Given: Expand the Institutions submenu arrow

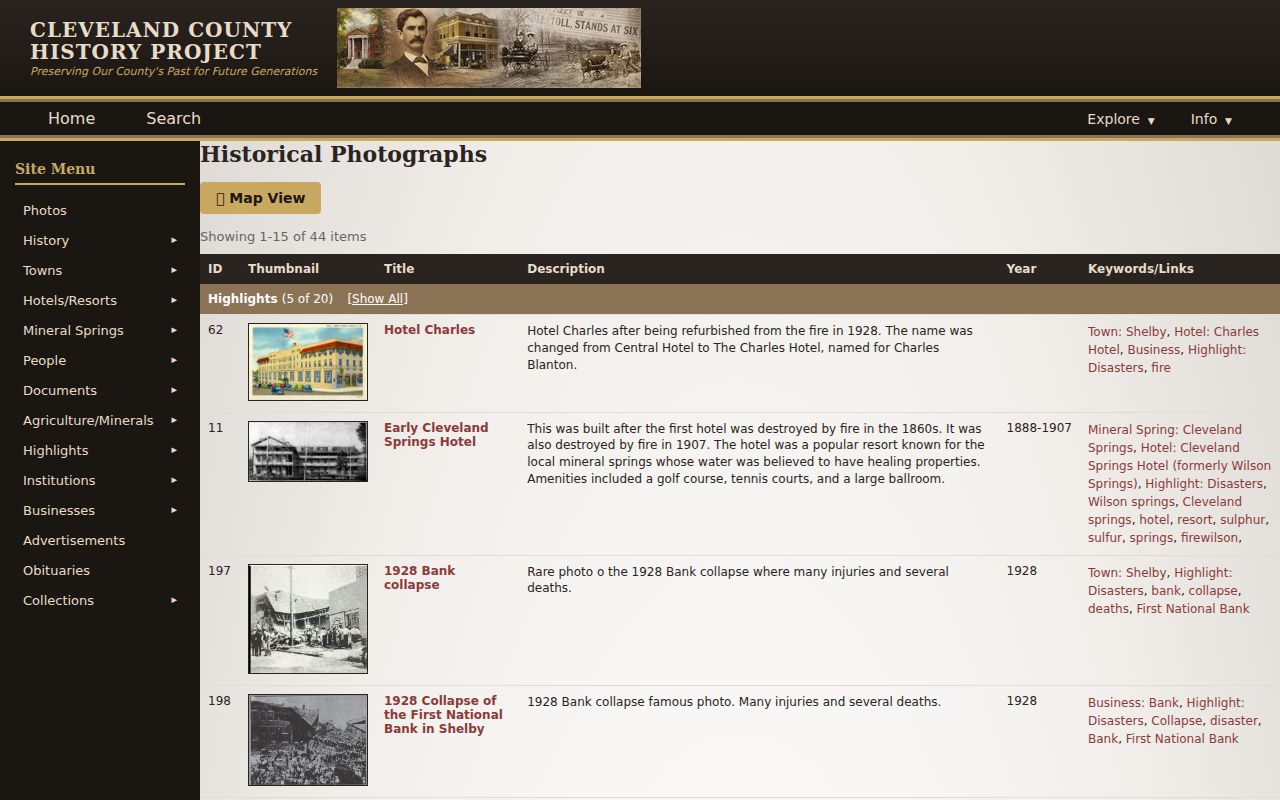Looking at the screenshot, I should click(174, 480).
